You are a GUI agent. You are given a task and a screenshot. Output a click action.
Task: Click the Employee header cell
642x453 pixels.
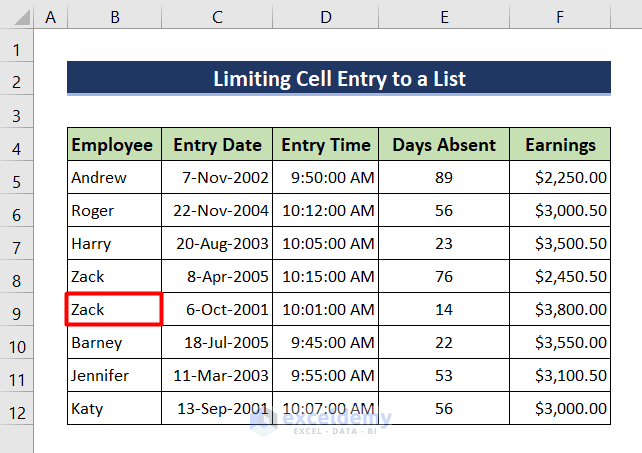(x=114, y=145)
